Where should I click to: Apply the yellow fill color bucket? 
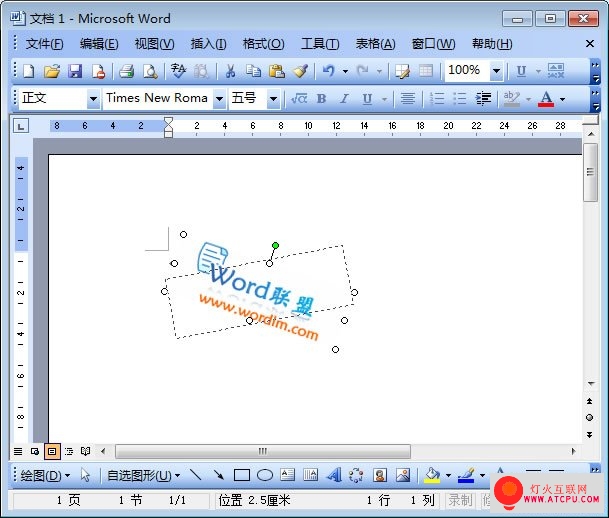[432, 475]
